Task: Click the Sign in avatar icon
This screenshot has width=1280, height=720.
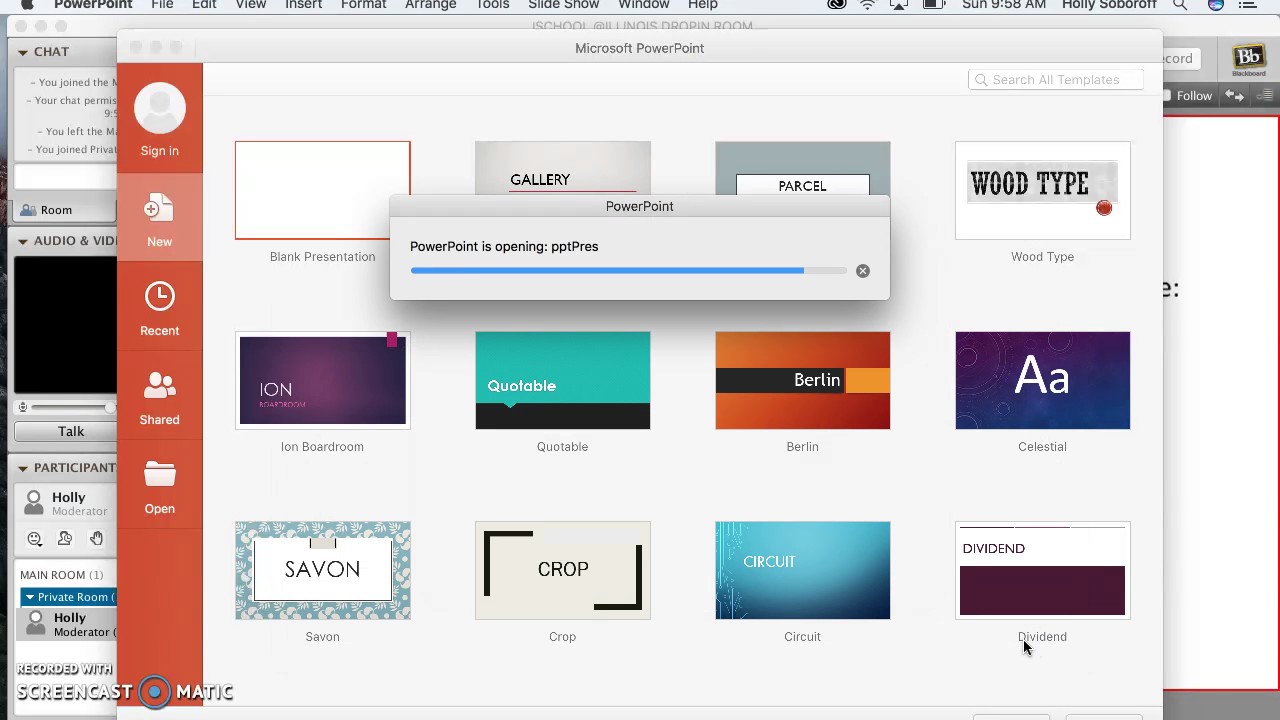Action: [x=160, y=108]
